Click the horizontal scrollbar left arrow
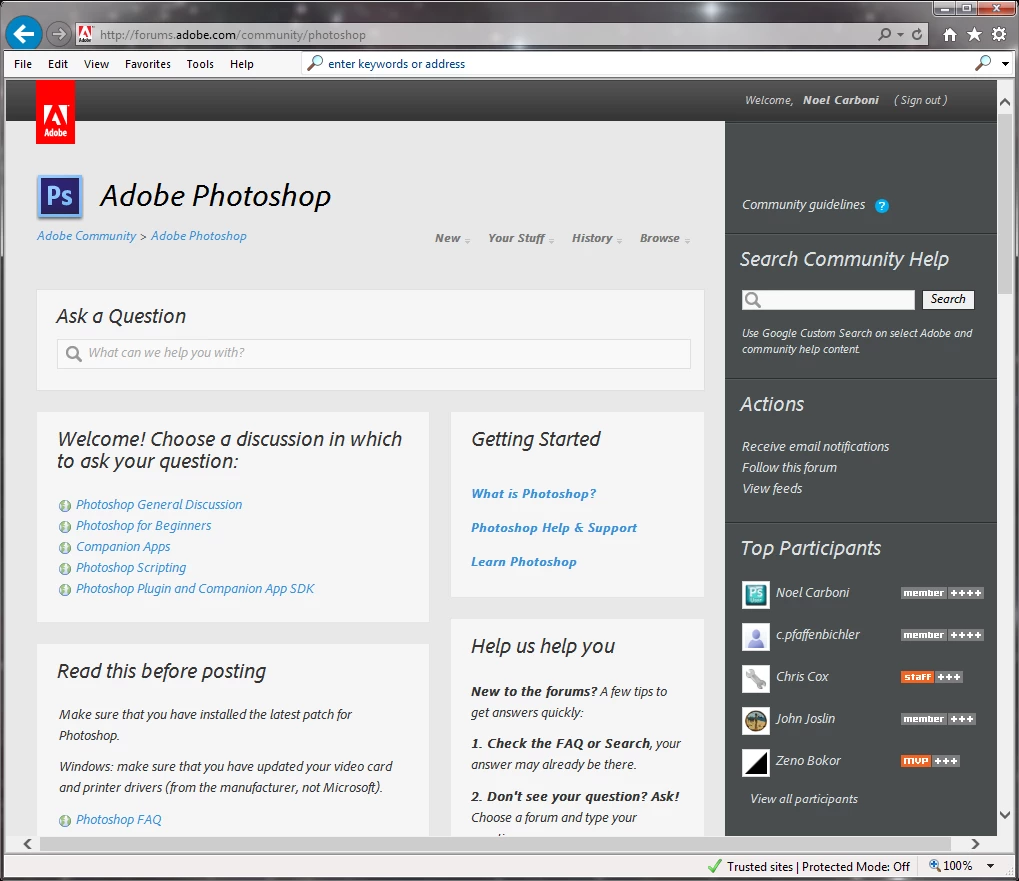The width and height of the screenshot is (1019, 881). [x=28, y=844]
